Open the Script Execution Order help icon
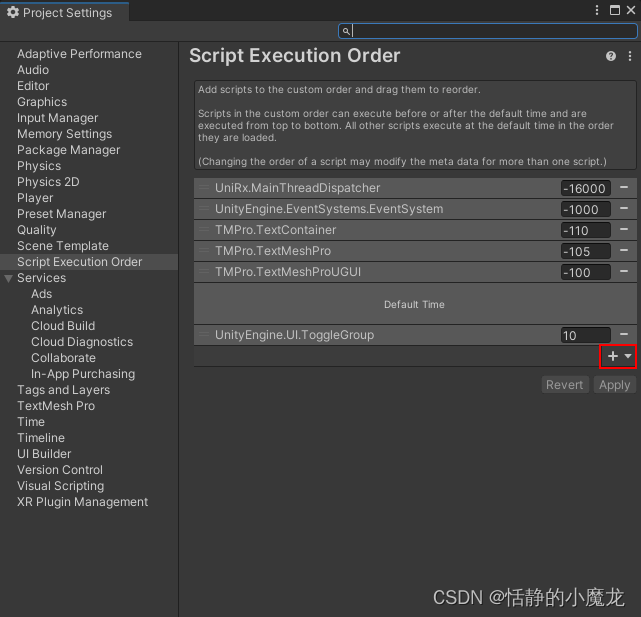The height and width of the screenshot is (617, 641). point(611,57)
